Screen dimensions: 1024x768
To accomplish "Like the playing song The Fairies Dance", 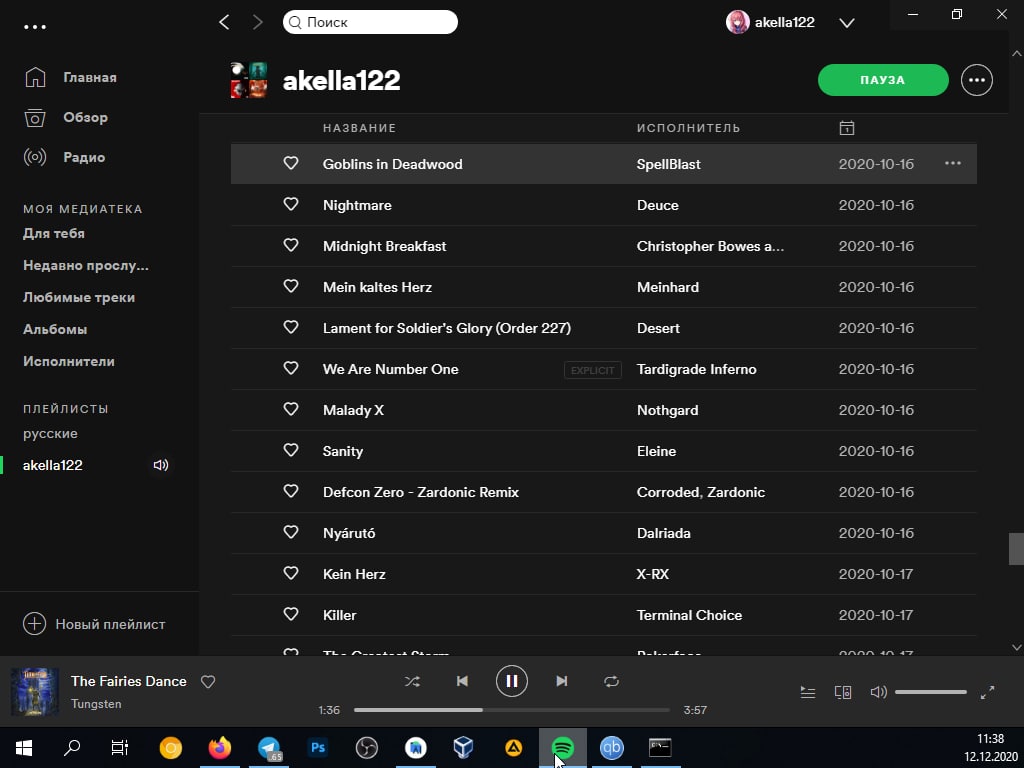I will pos(208,682).
